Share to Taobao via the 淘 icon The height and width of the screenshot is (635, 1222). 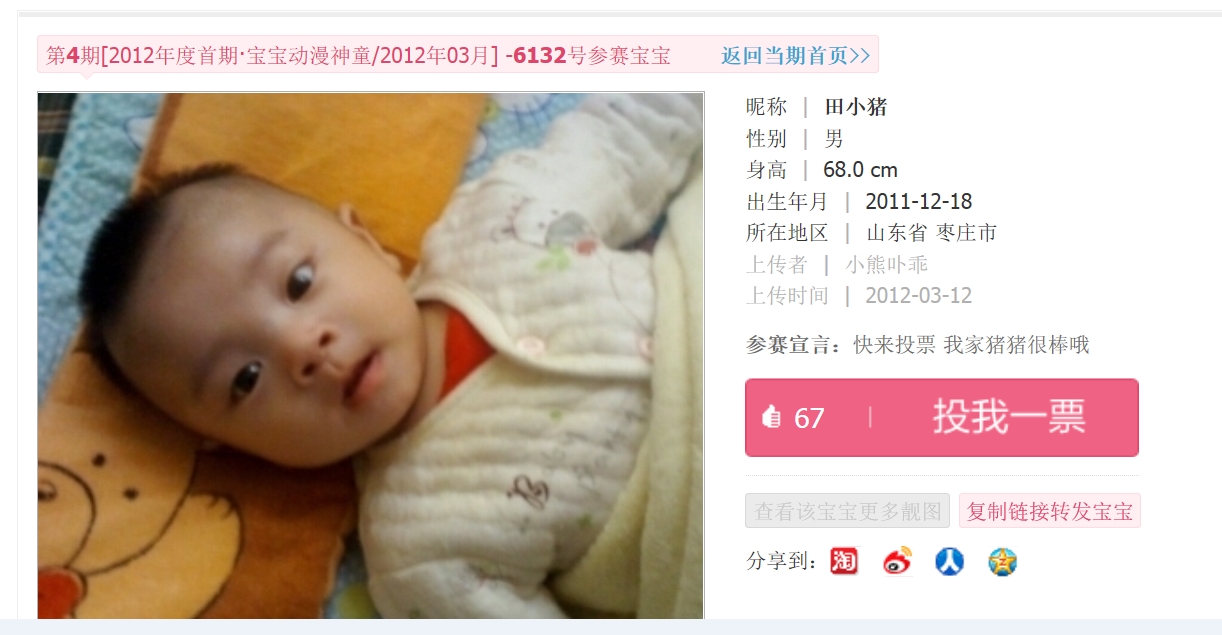click(x=844, y=562)
